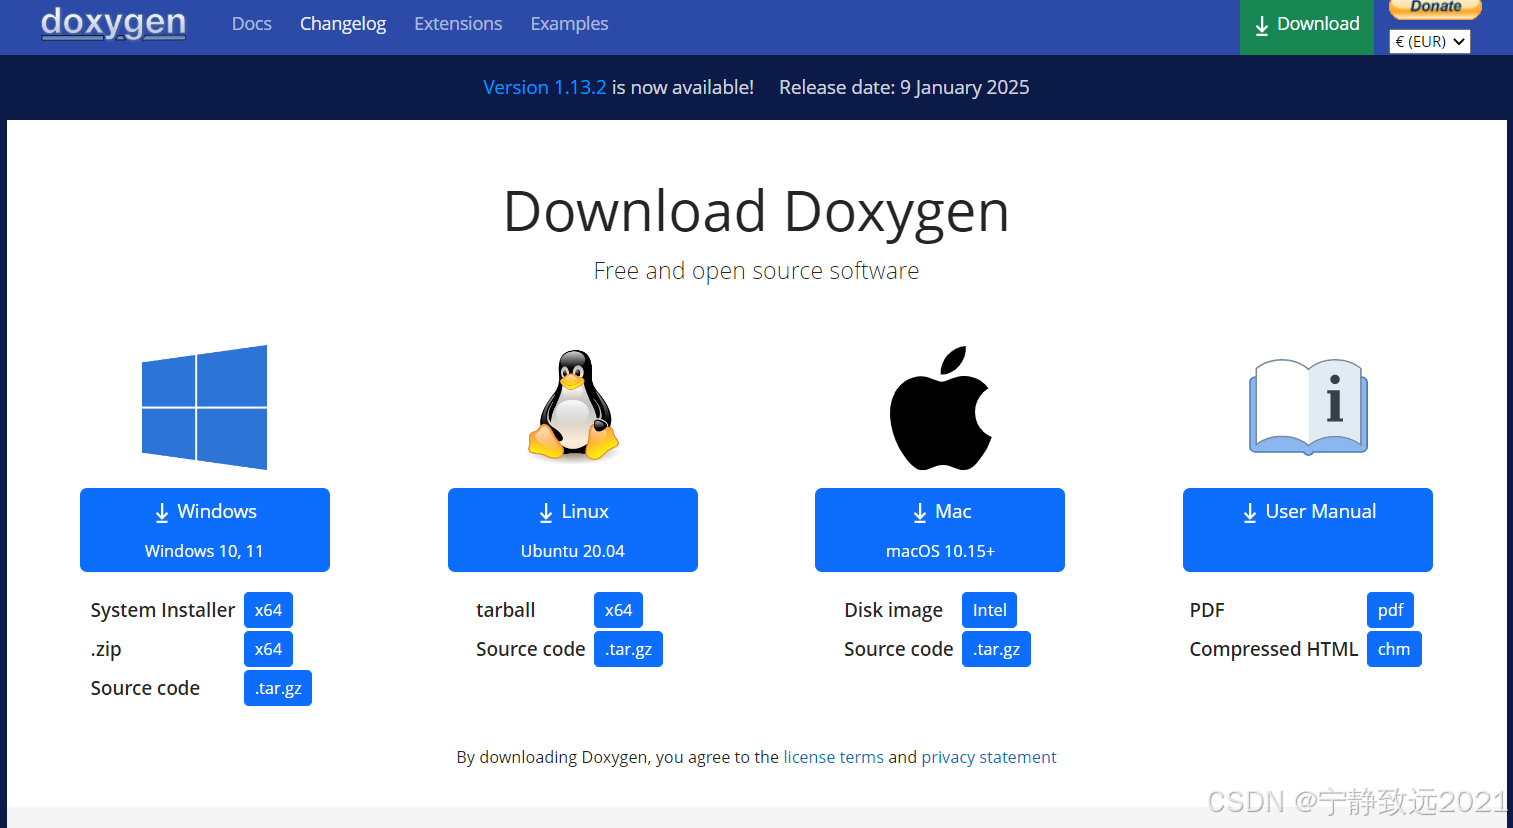The image size is (1513, 828).
Task: Open the Docs menu item
Action: (251, 23)
